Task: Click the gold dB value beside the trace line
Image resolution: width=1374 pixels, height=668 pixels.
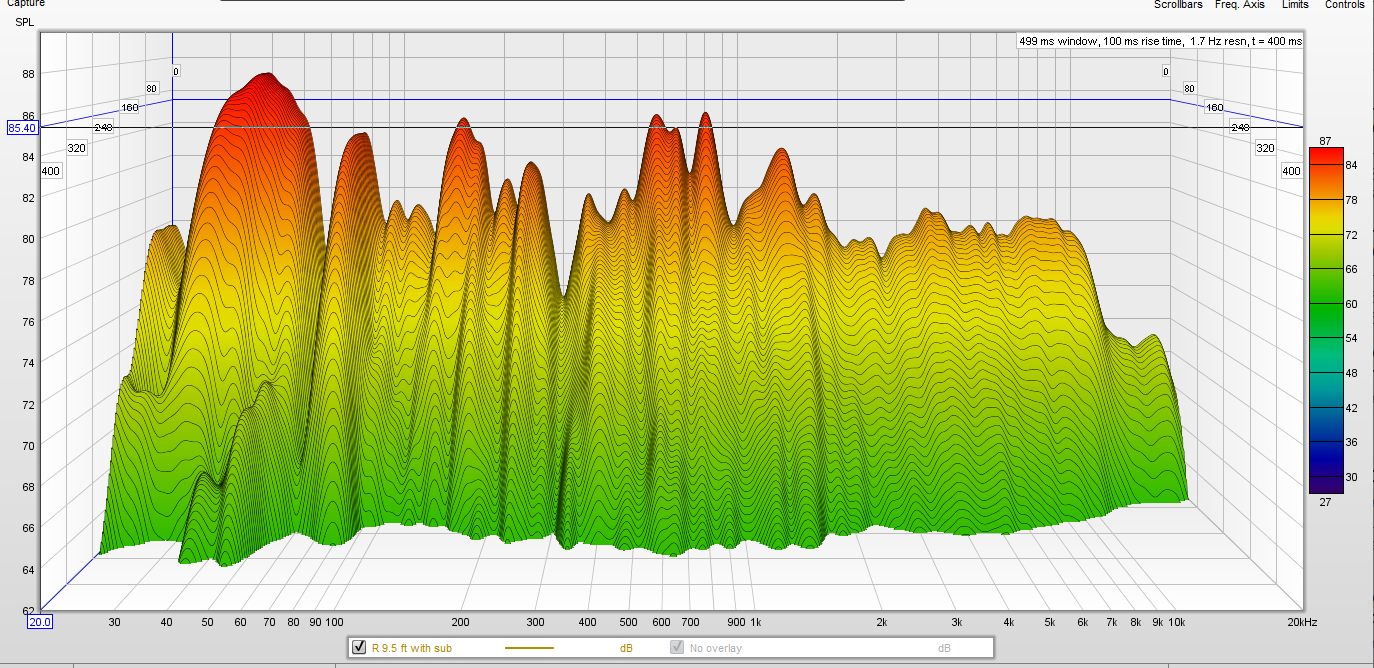Action: (626, 648)
